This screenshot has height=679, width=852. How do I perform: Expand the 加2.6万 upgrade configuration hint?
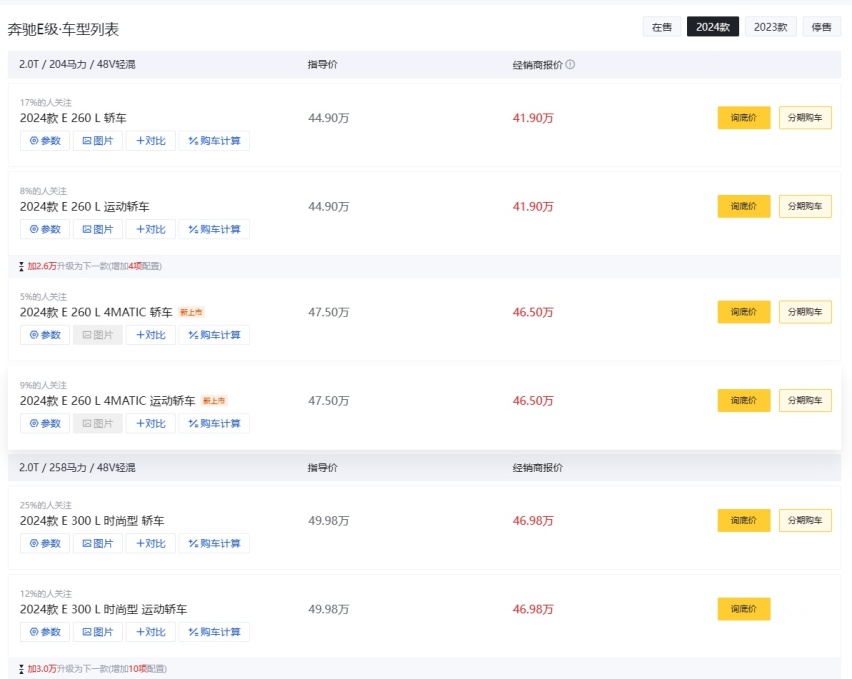pos(90,266)
